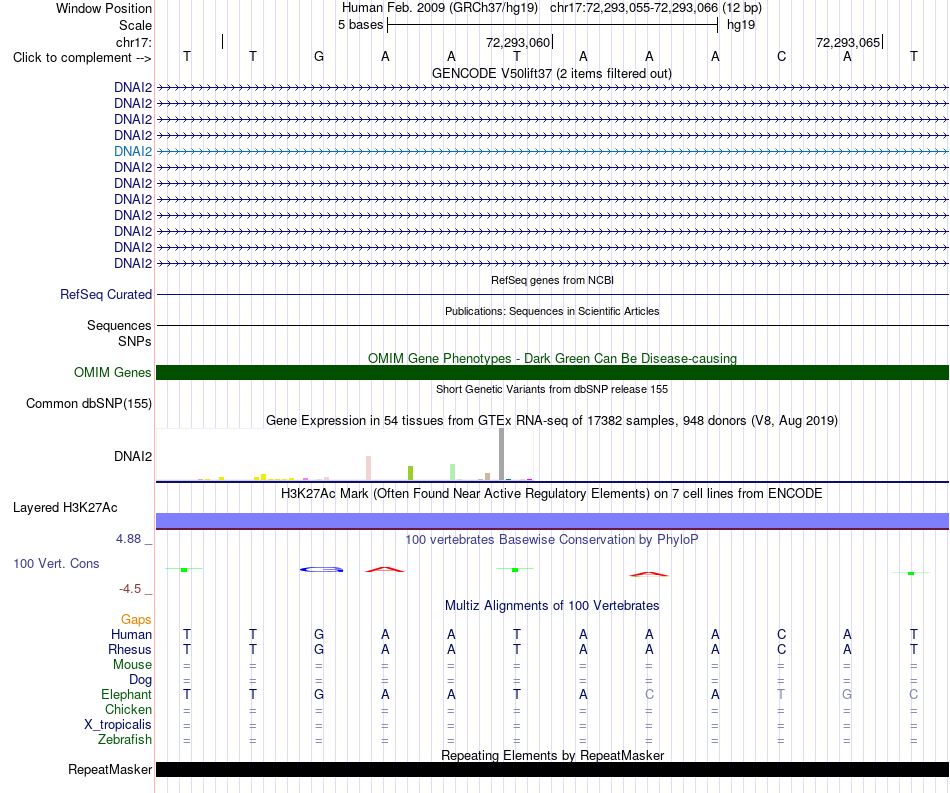The image size is (950, 793).
Task: Click the black RepeatMasker bar
Action: point(552,769)
